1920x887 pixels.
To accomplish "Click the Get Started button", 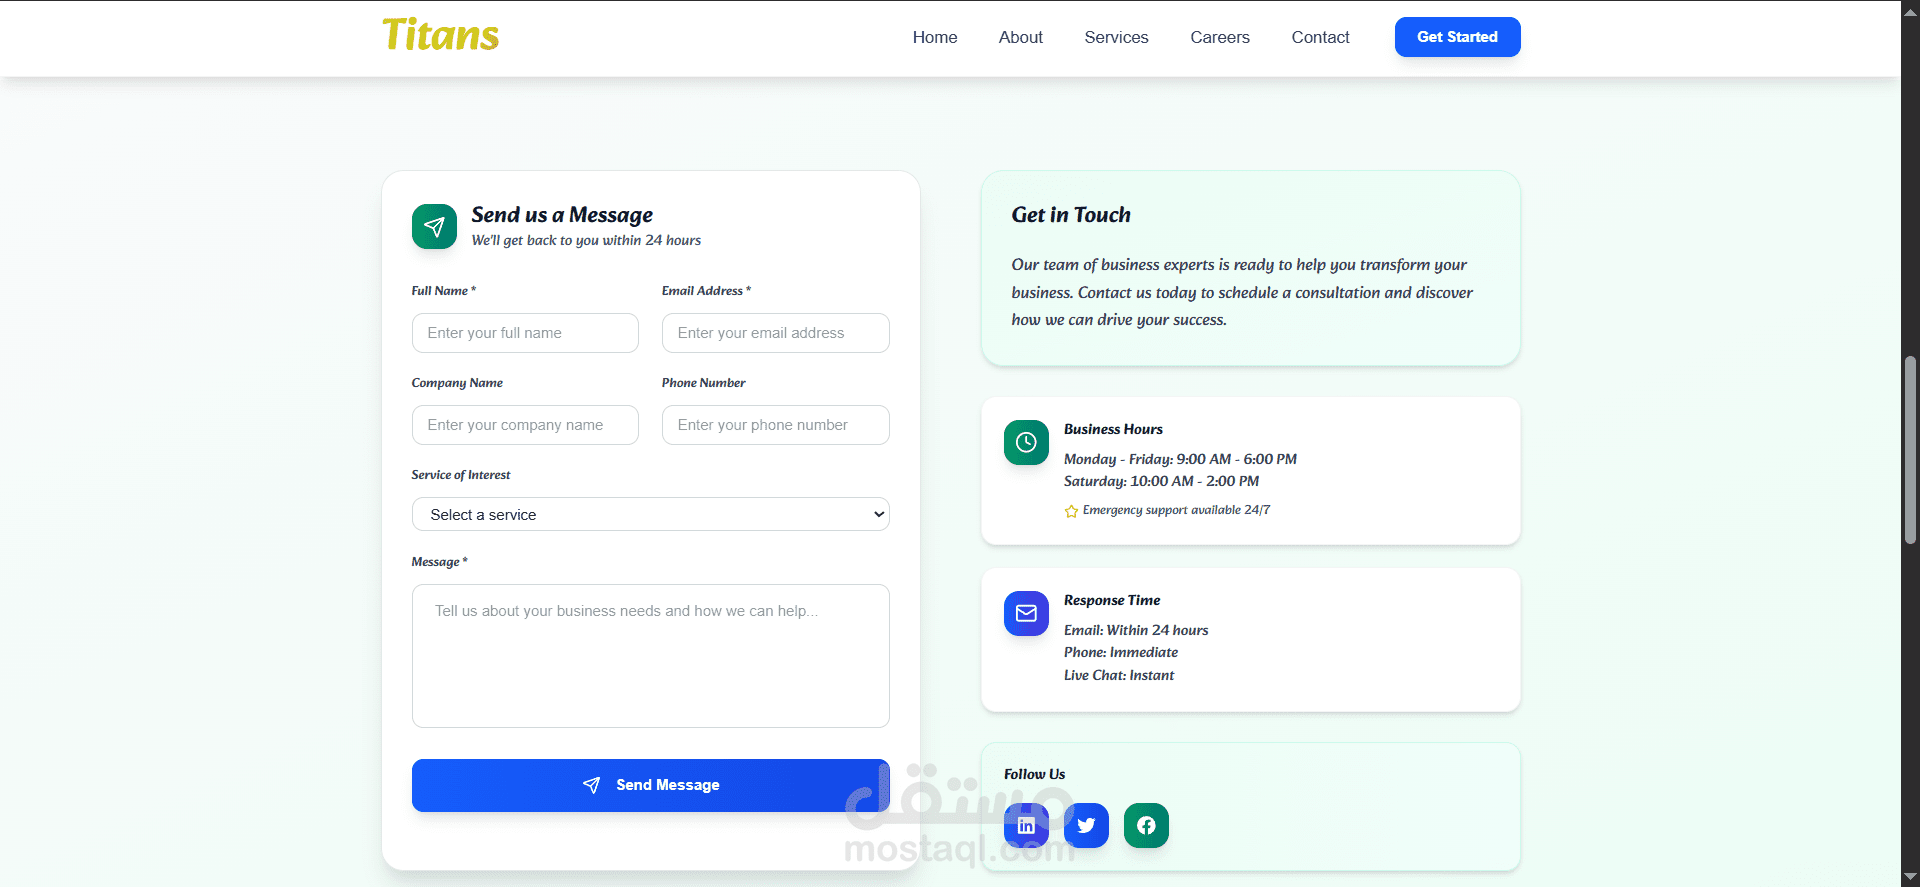I will (x=1457, y=37).
